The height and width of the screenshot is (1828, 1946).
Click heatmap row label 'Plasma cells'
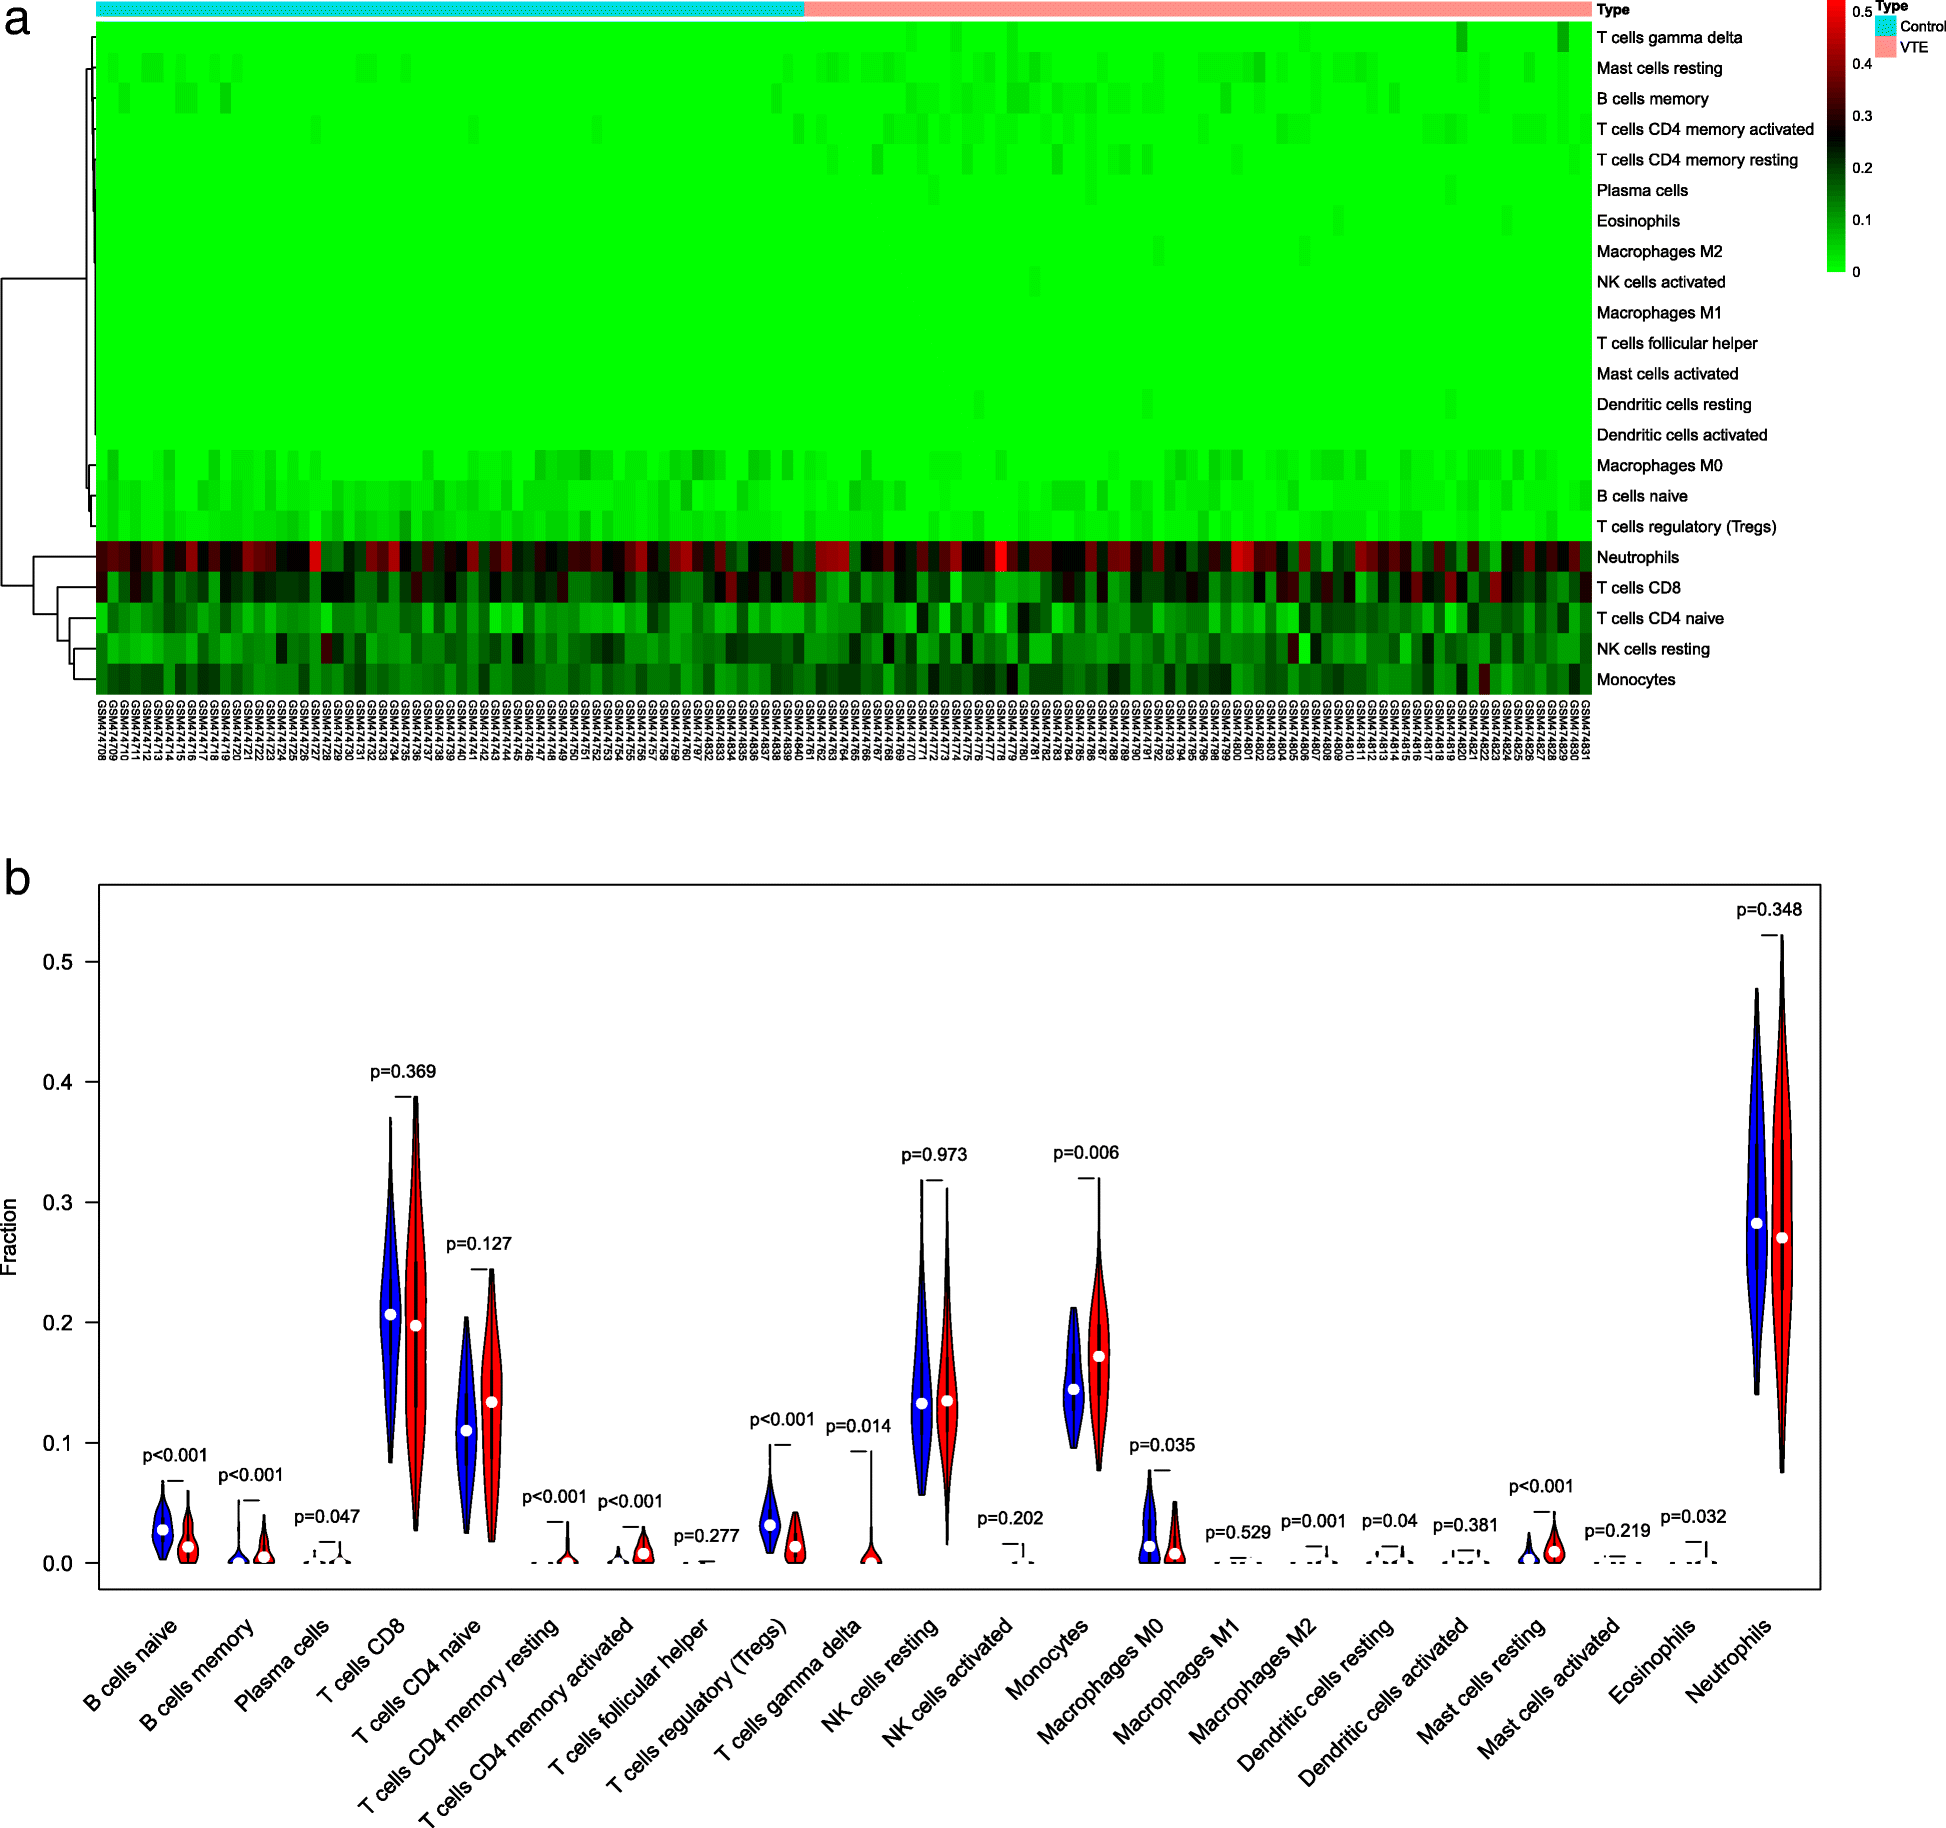(x=1642, y=190)
